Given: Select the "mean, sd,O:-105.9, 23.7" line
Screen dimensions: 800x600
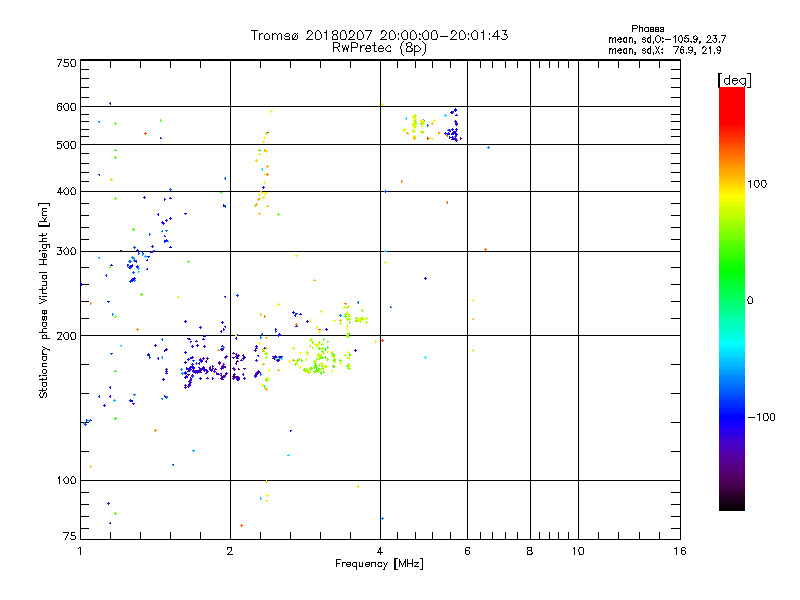Looking at the screenshot, I should coord(667,39).
